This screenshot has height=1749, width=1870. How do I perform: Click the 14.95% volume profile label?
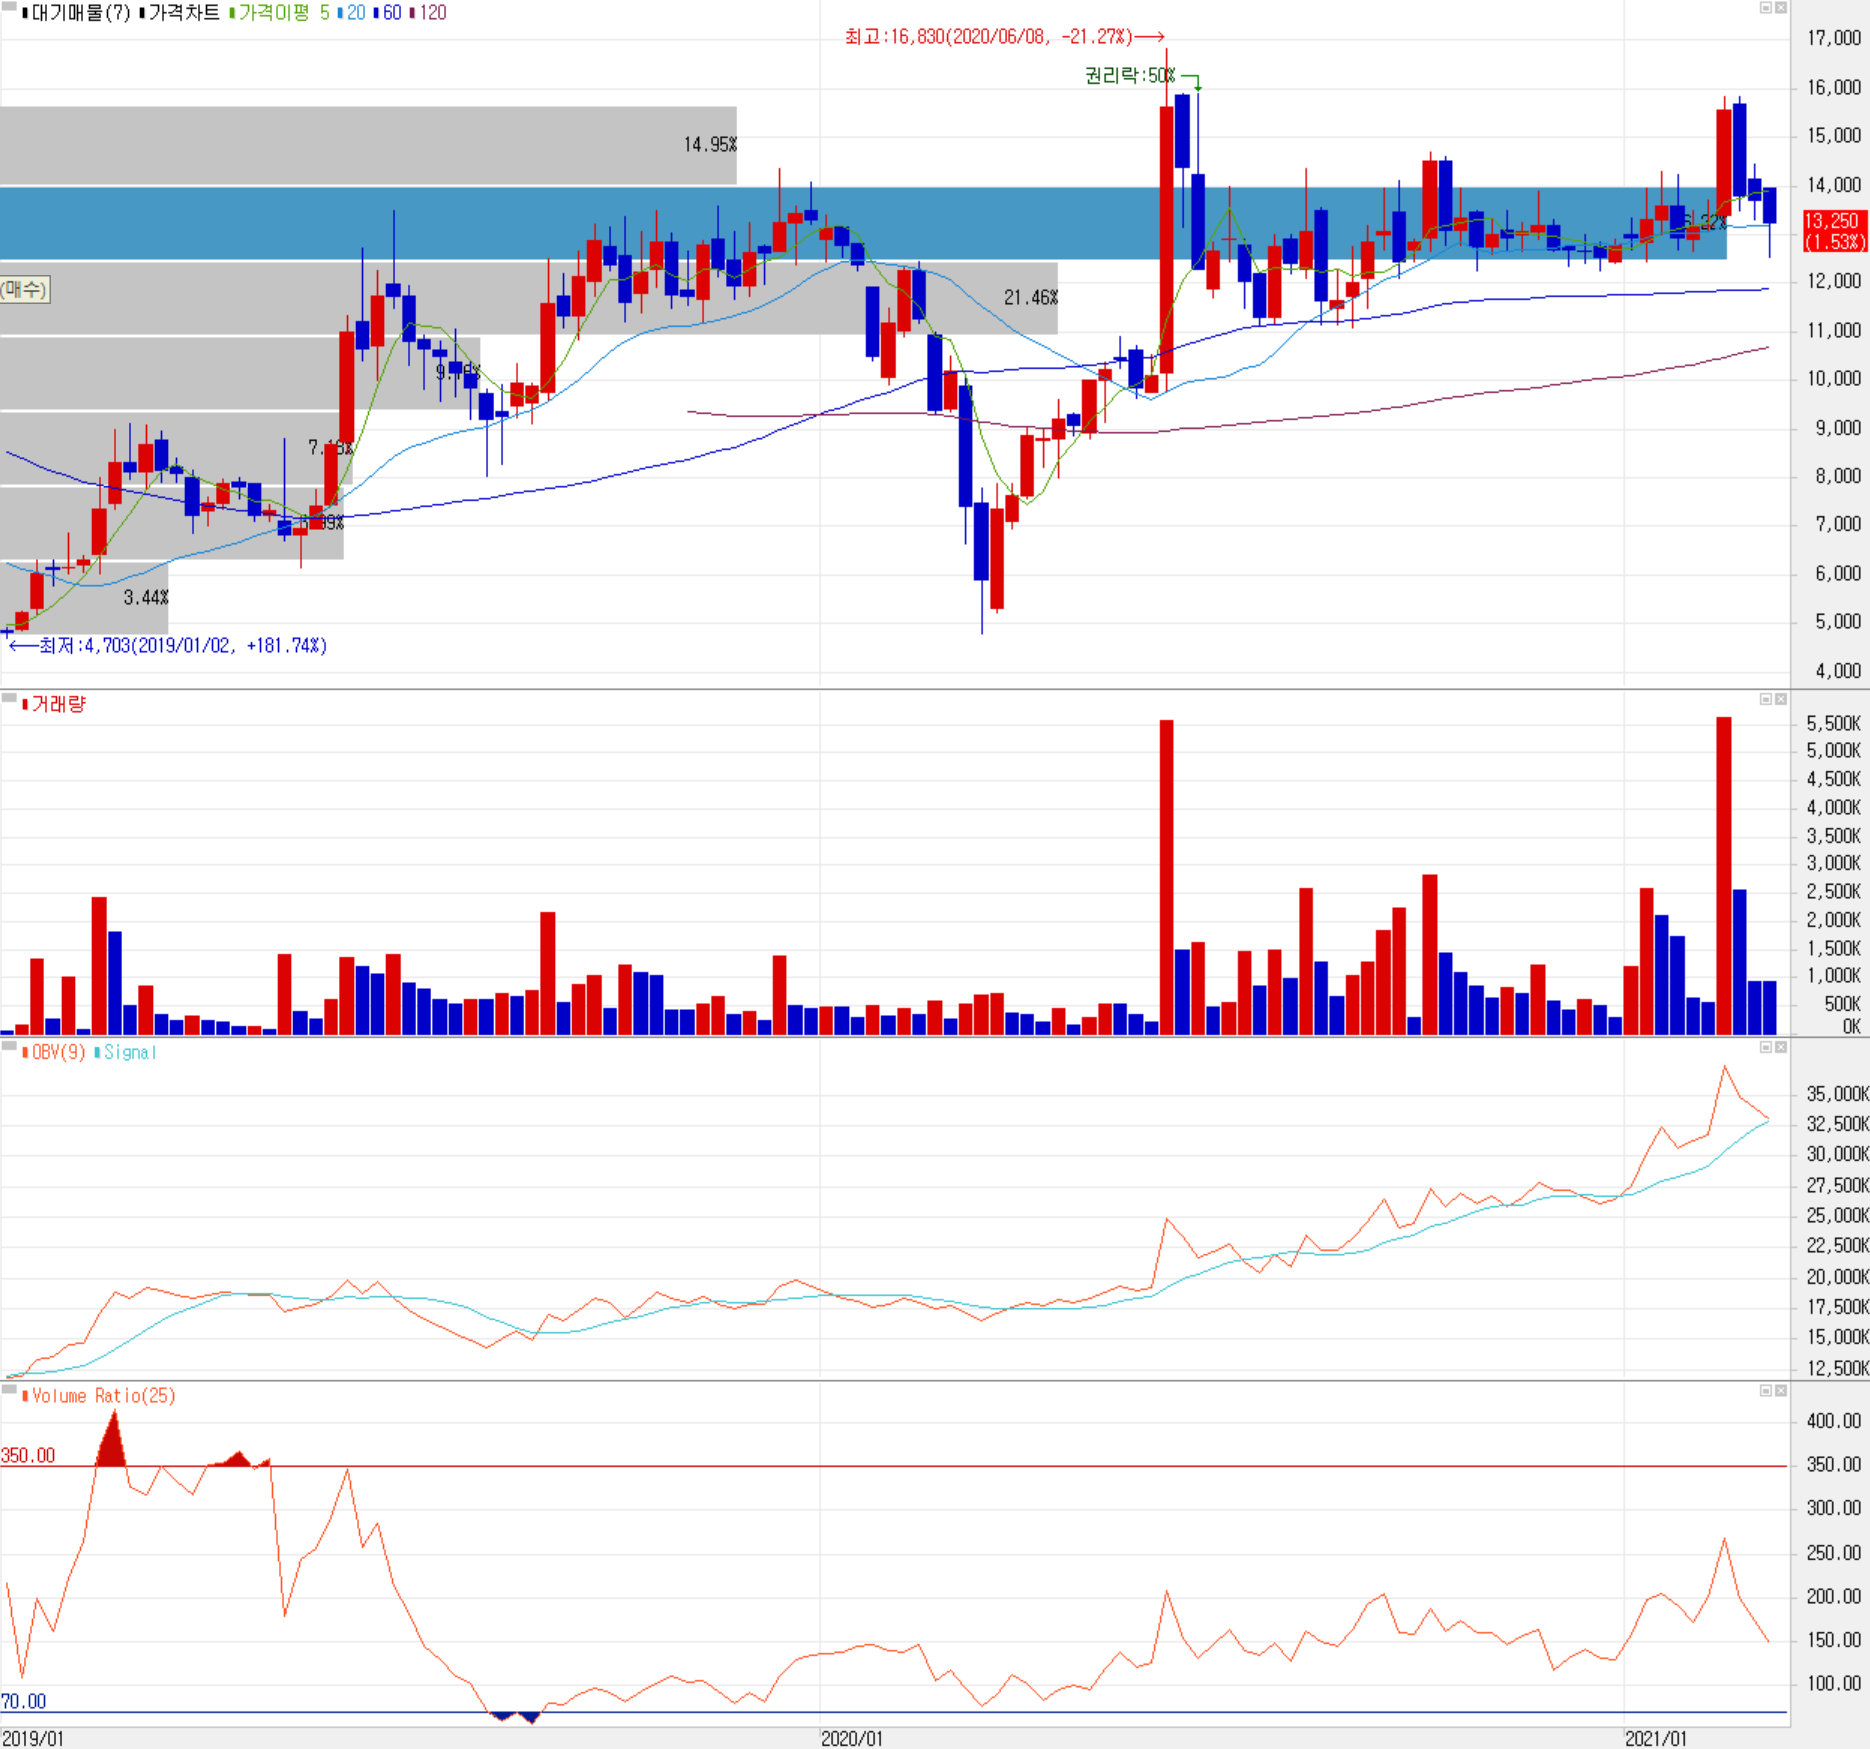(x=710, y=145)
